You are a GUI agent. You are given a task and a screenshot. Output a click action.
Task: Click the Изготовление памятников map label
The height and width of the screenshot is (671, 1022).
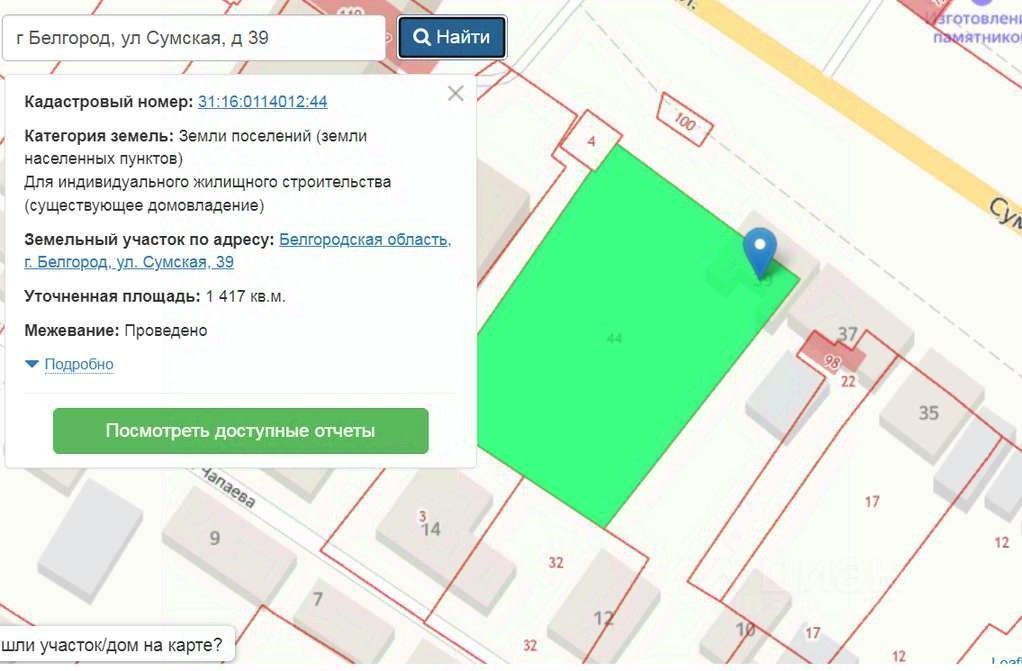[976, 28]
